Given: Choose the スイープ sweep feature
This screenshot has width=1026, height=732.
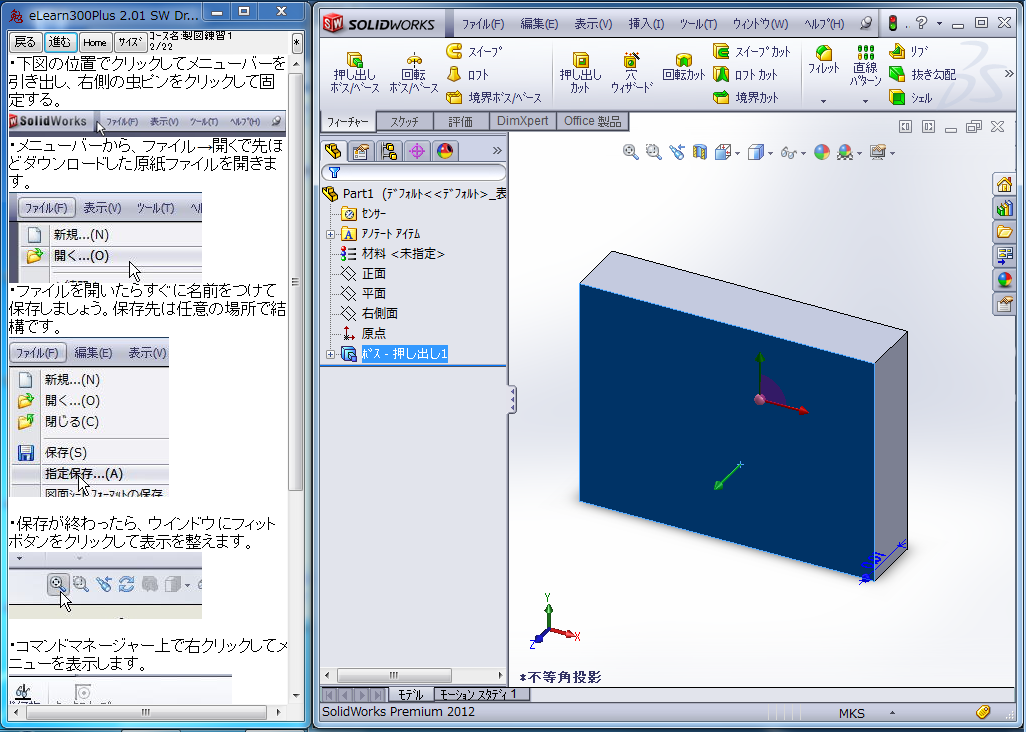Looking at the screenshot, I should click(474, 51).
